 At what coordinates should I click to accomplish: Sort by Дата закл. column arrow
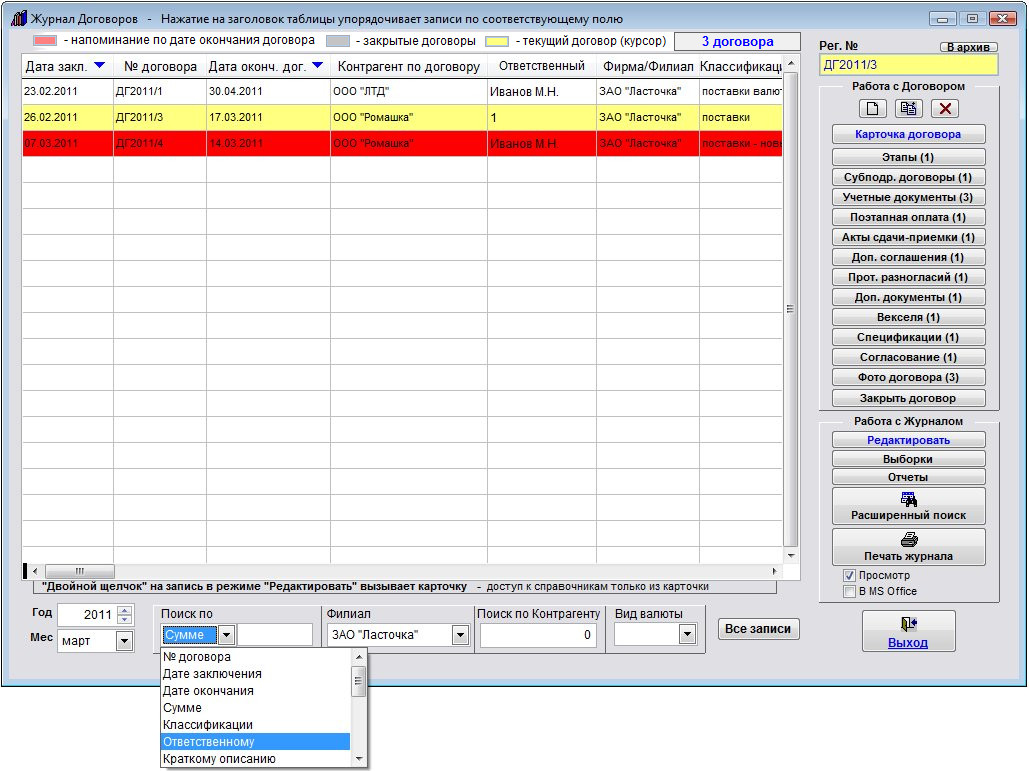click(98, 66)
